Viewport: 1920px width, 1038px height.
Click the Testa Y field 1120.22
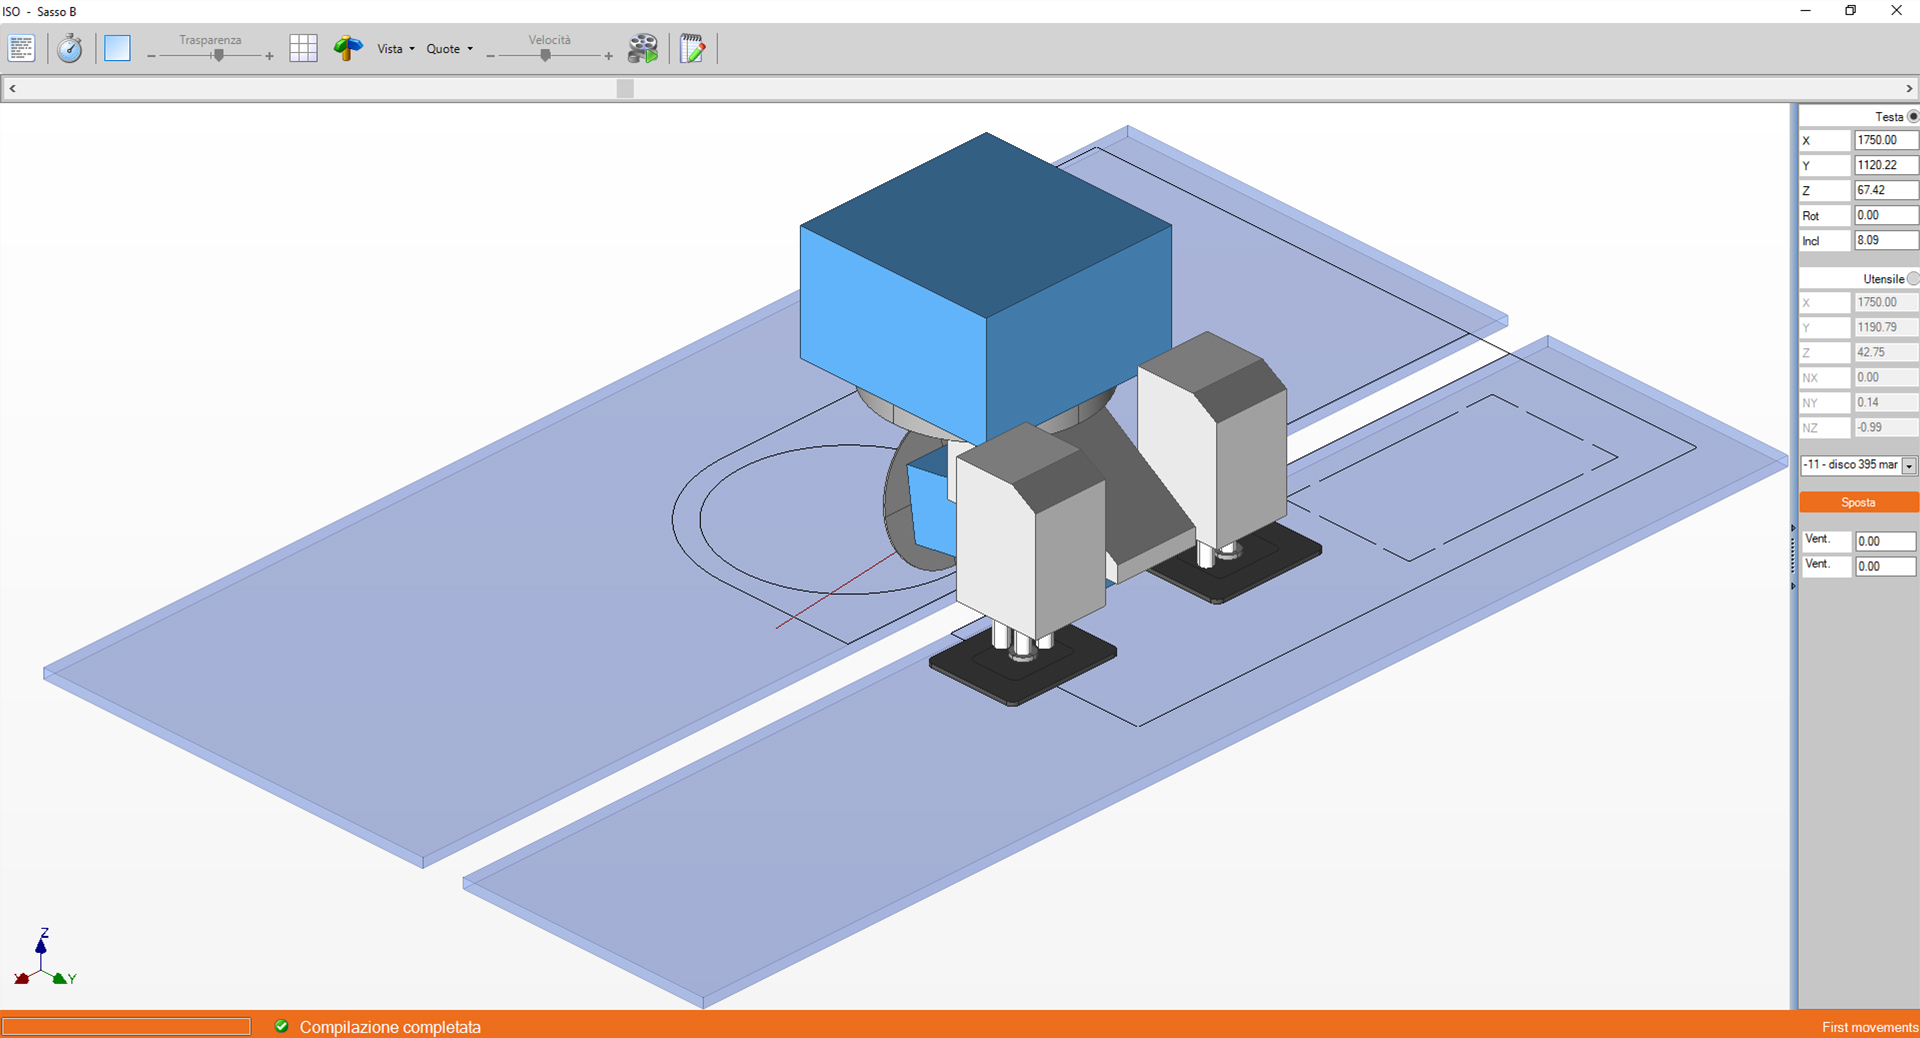tap(1886, 165)
